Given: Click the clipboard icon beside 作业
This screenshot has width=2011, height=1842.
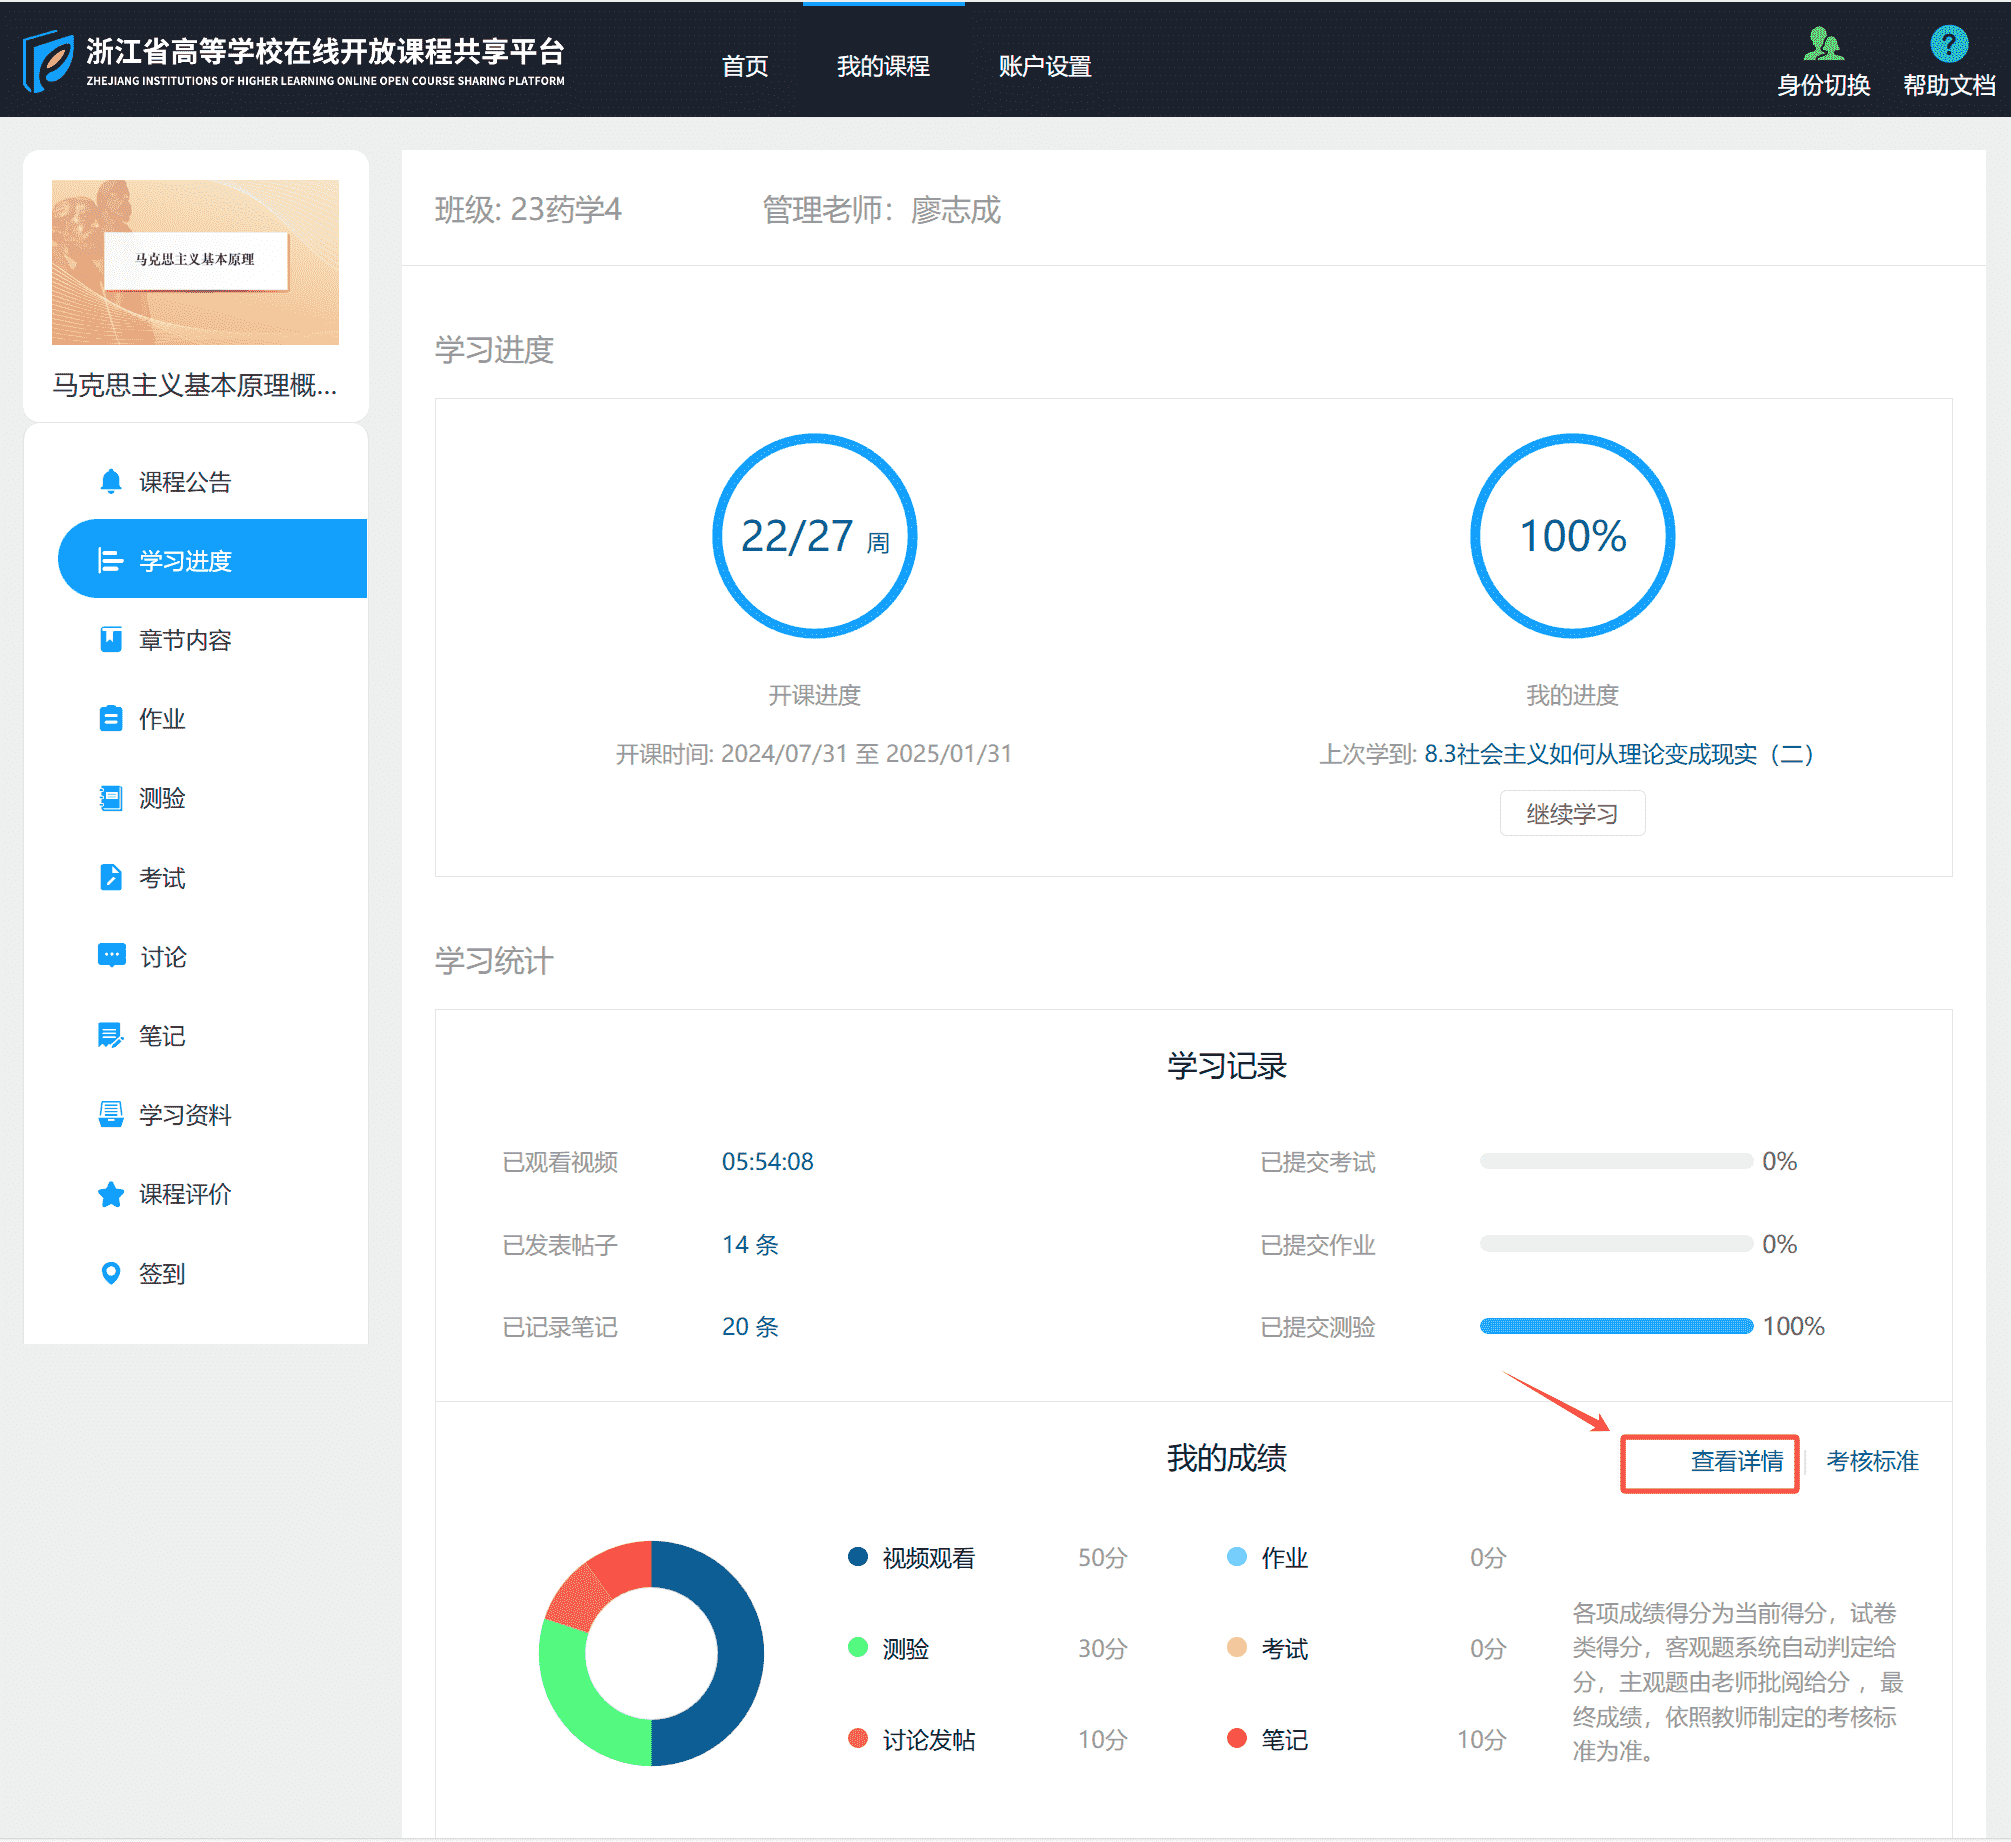Looking at the screenshot, I should click(x=111, y=719).
